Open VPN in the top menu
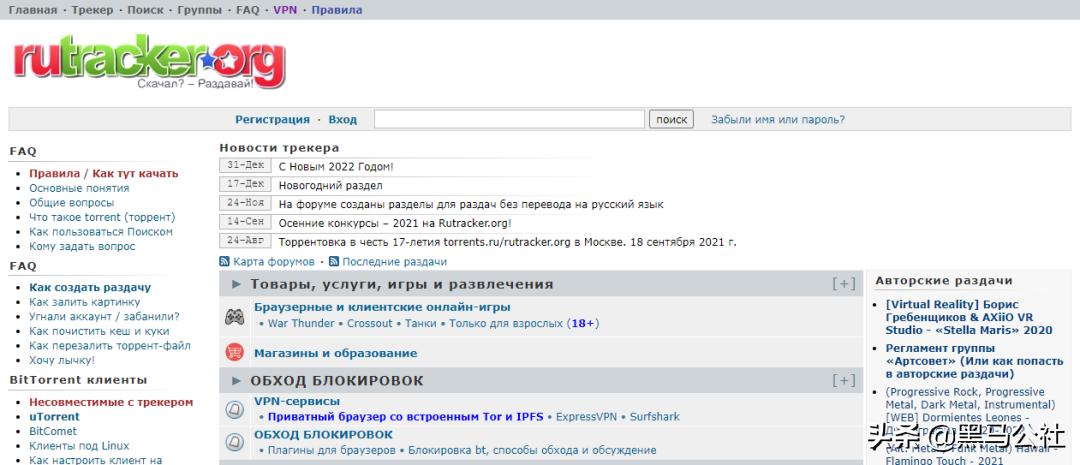This screenshot has height=465, width=1080. pos(285,10)
